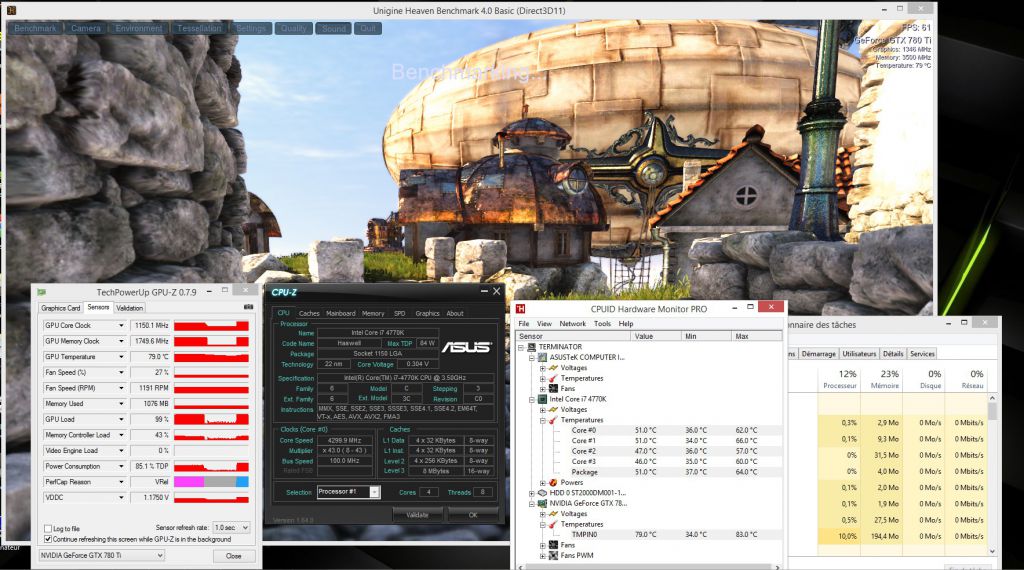Click the Max column header in HWMonitor
Screen dimensions: 1024x570
click(x=757, y=336)
